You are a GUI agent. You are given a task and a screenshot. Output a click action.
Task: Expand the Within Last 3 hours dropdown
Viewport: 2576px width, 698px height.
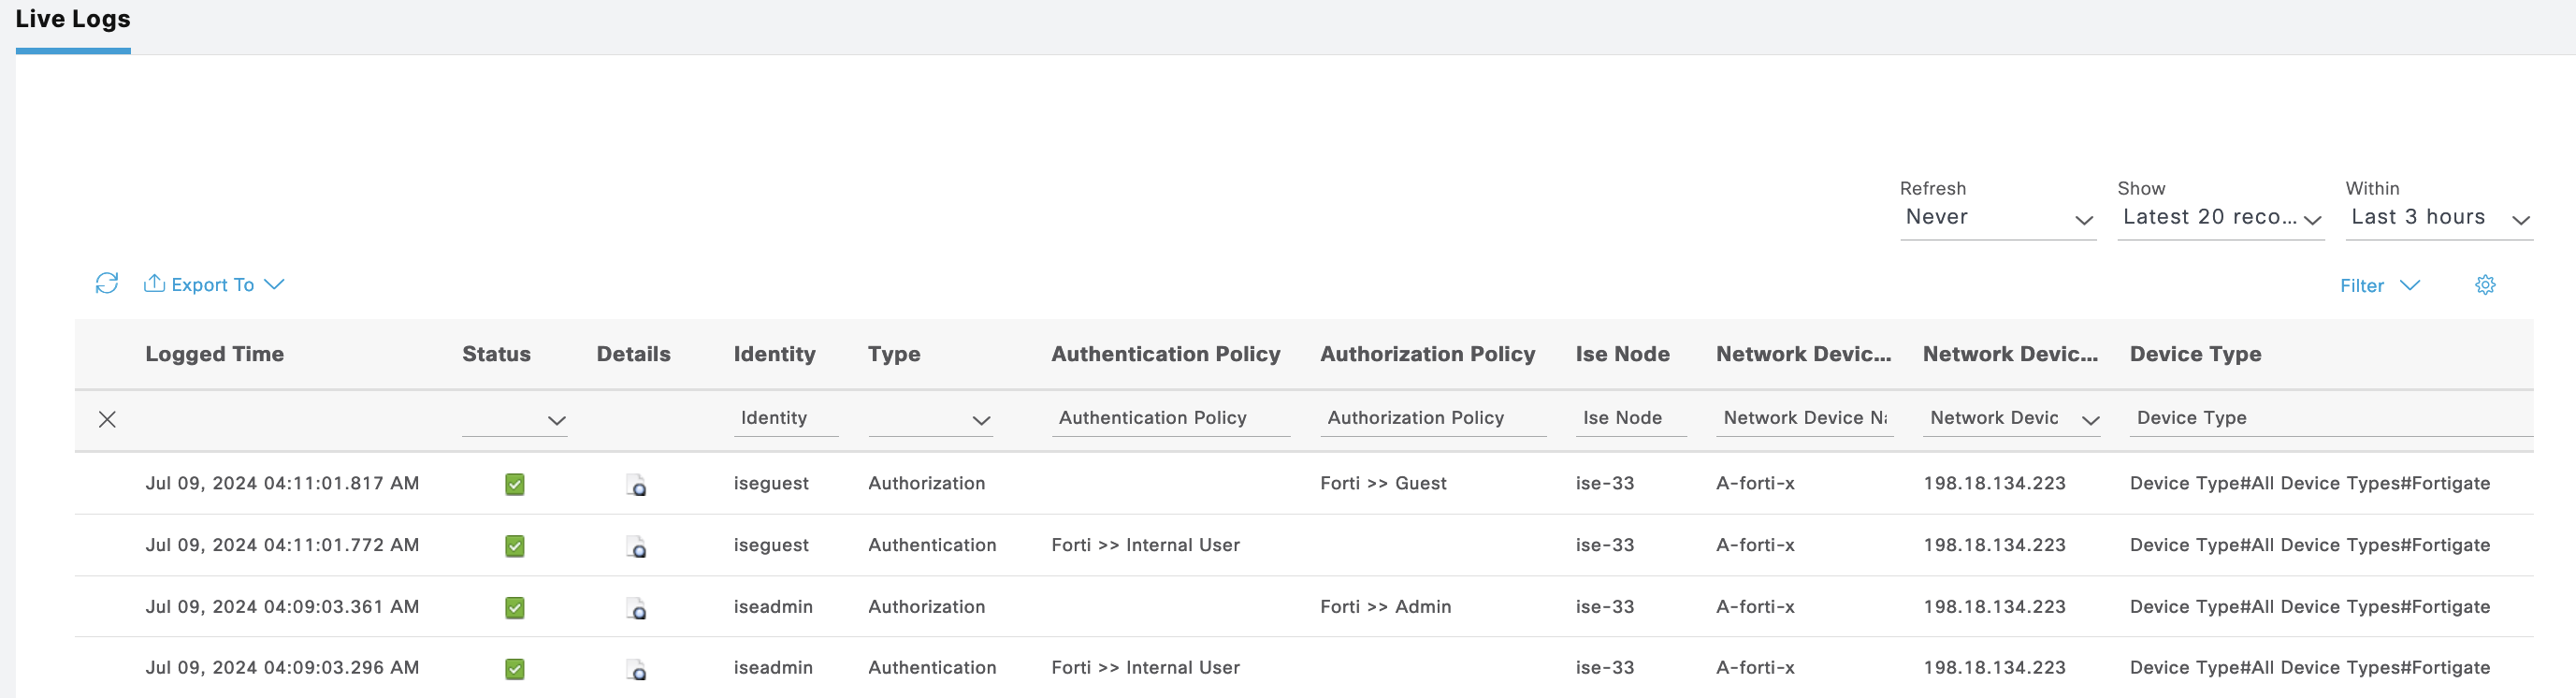coord(2438,218)
